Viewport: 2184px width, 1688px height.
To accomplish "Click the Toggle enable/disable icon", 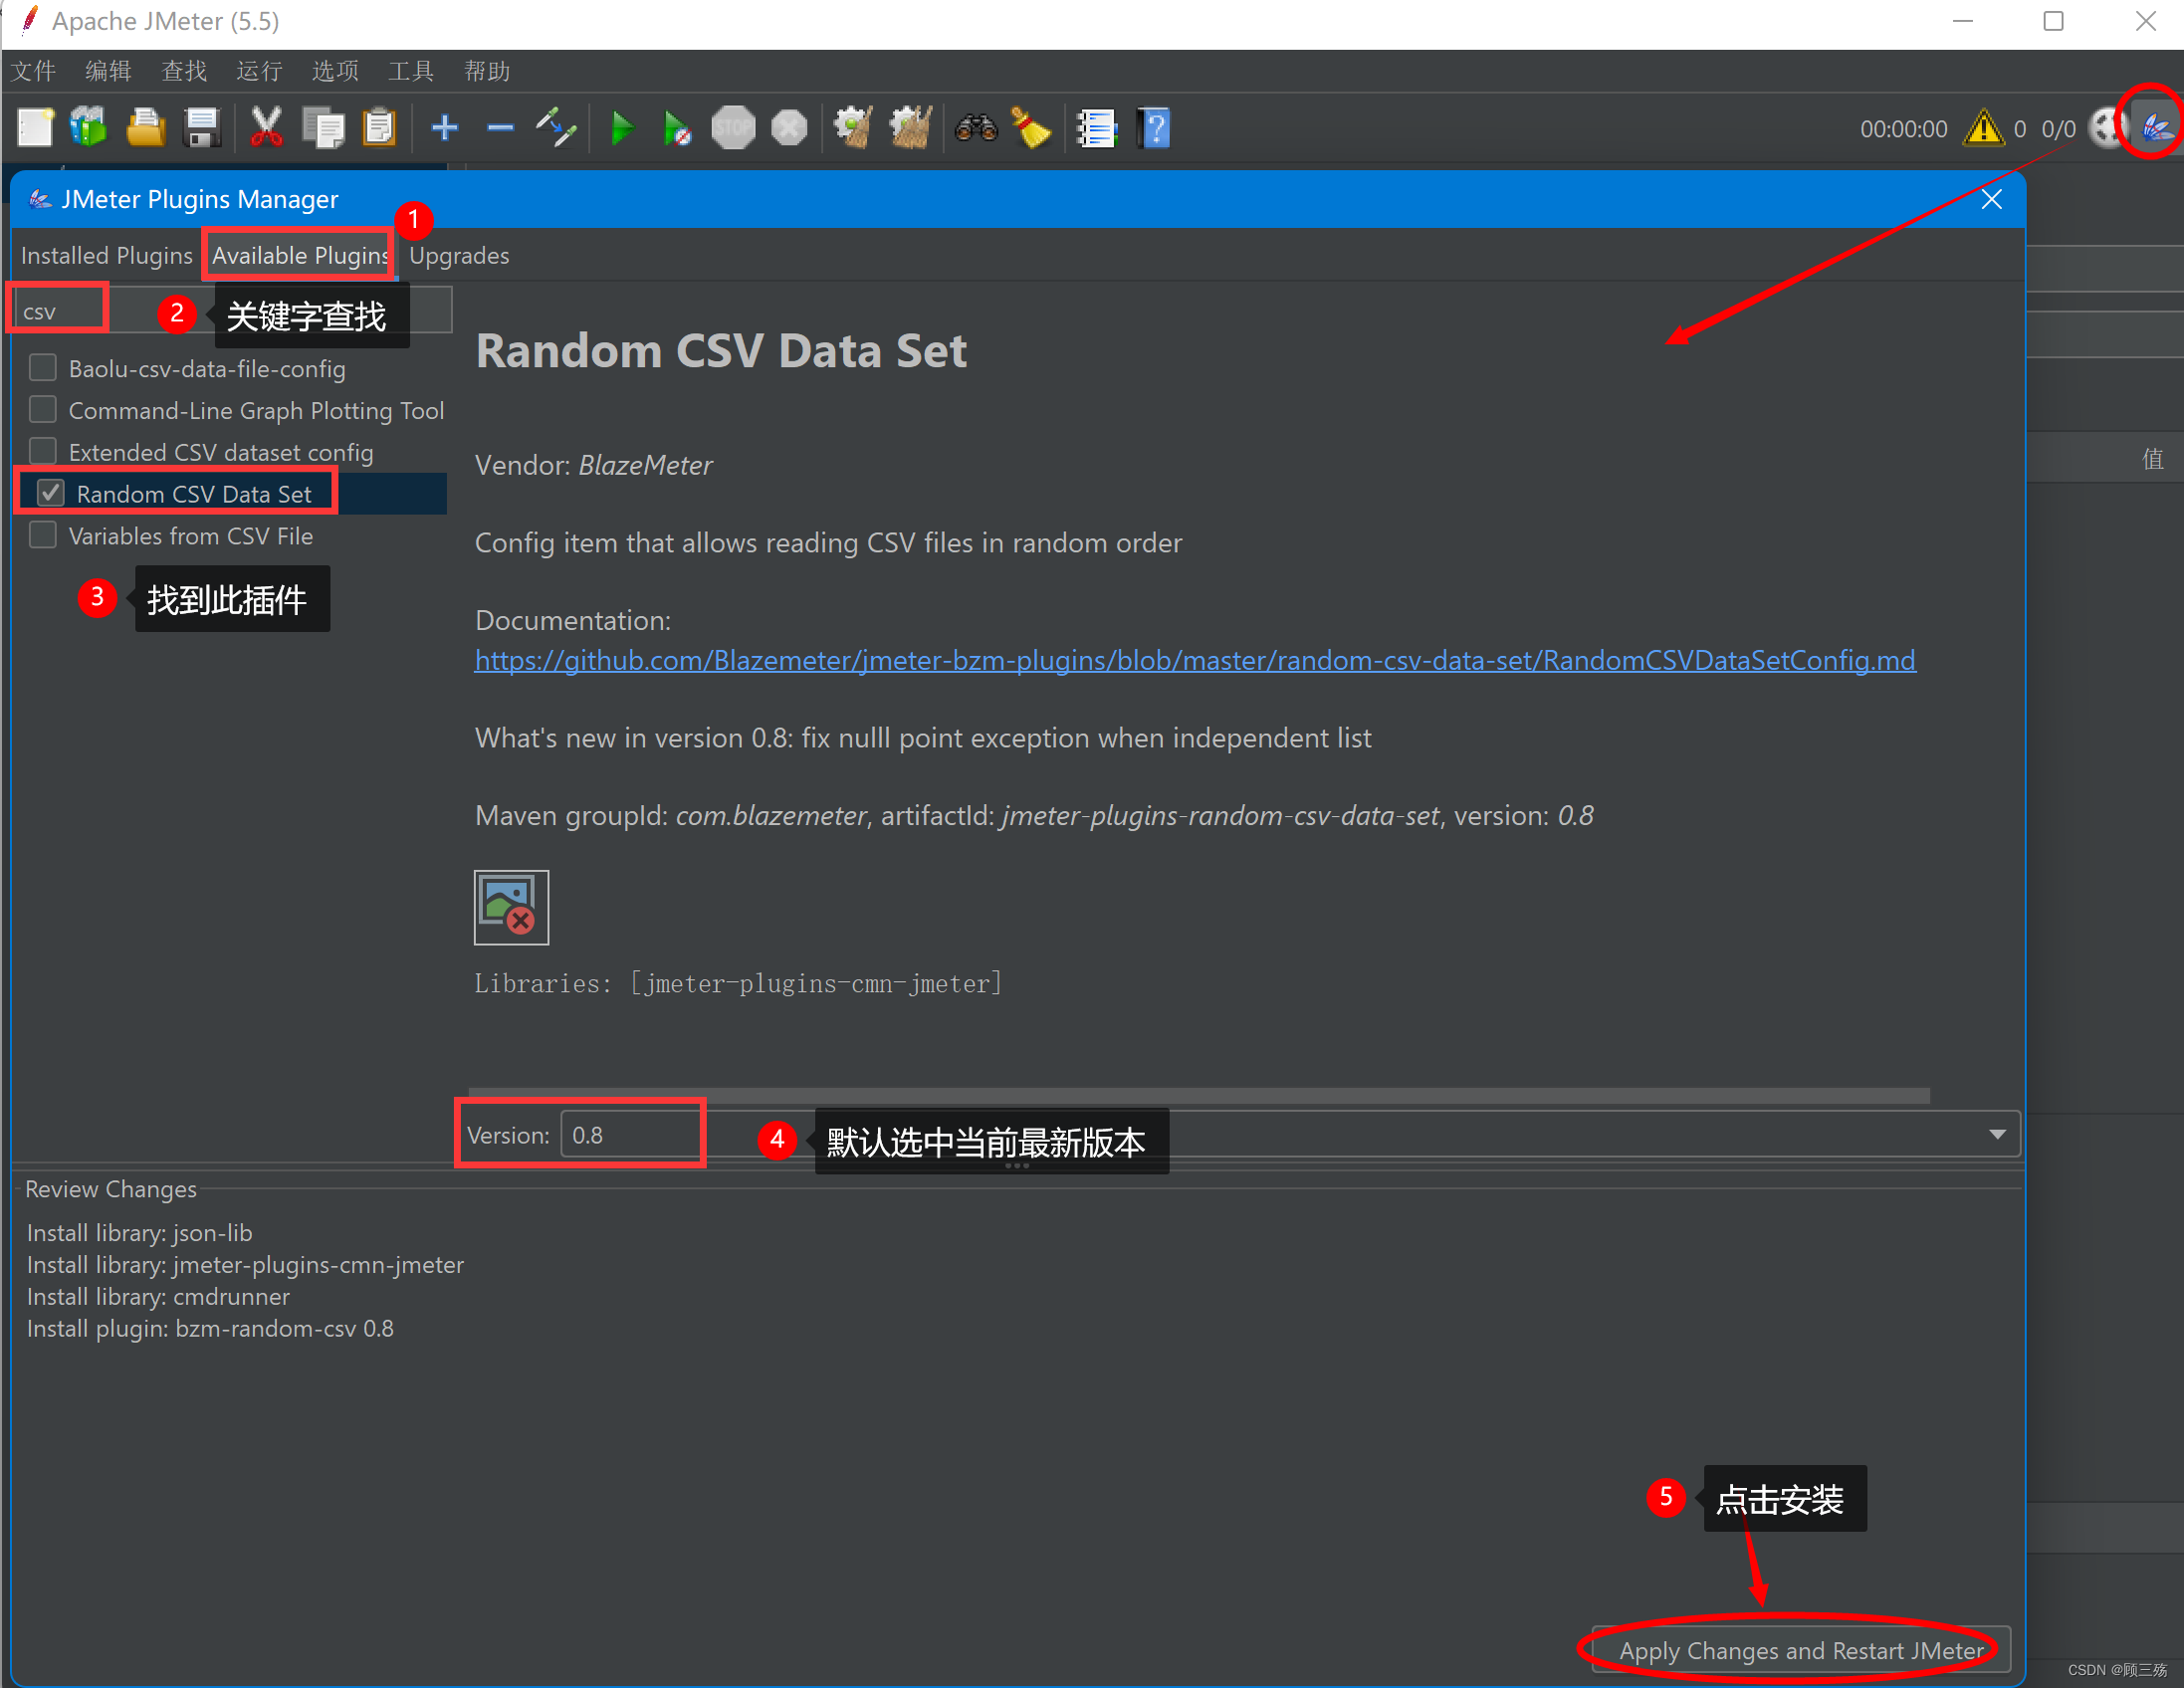I will [x=556, y=128].
